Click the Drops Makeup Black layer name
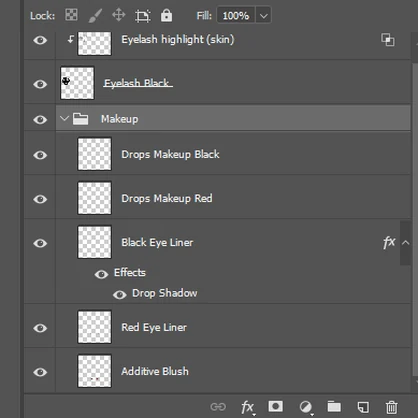This screenshot has height=418, width=418. click(x=170, y=154)
